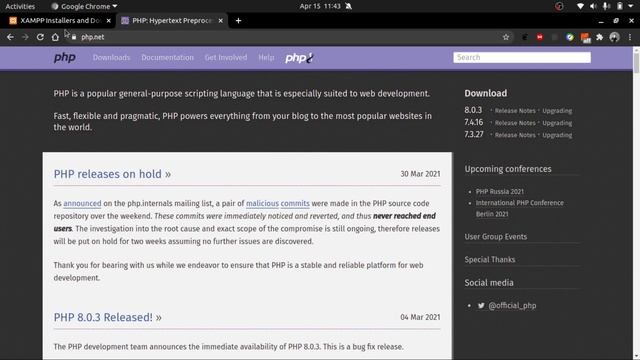Click the red circular tray icon
The image size is (640, 360).
coord(559,6)
